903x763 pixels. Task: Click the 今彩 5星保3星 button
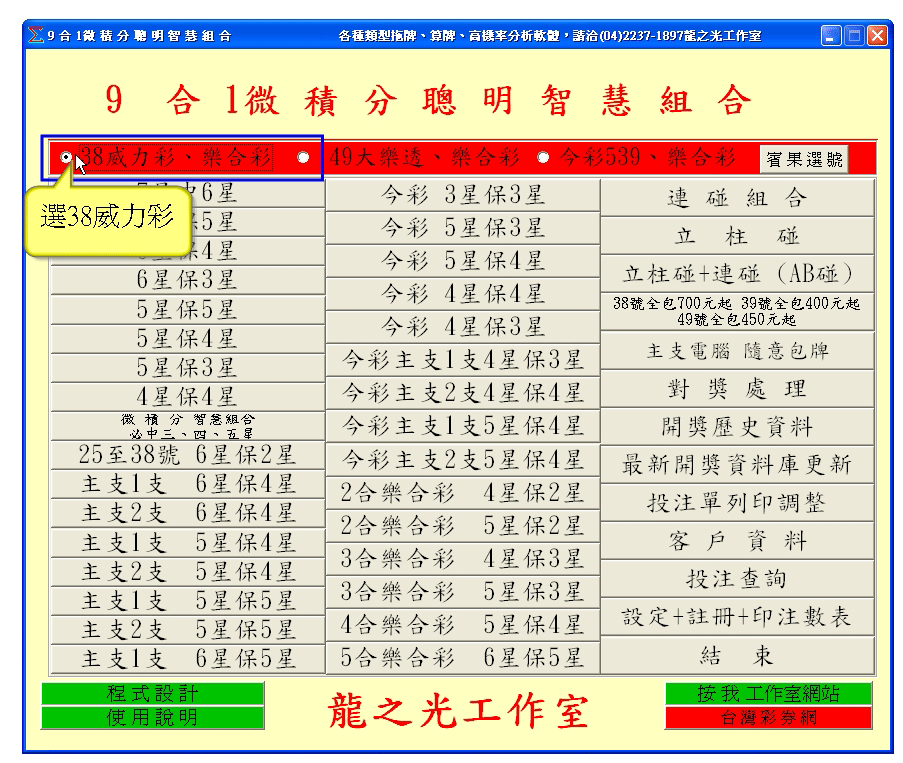[462, 228]
